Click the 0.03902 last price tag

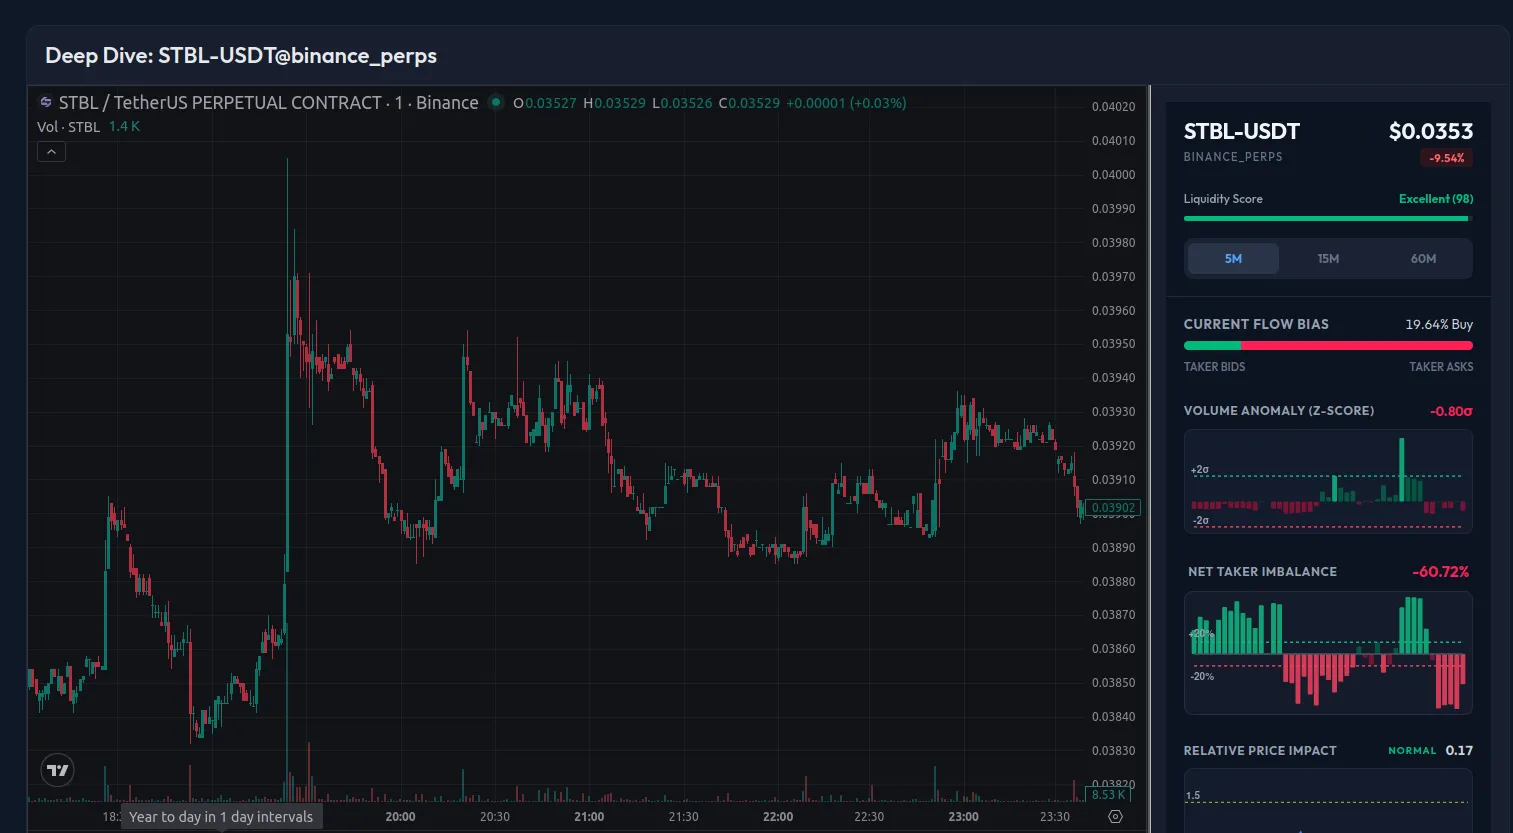click(x=1113, y=507)
